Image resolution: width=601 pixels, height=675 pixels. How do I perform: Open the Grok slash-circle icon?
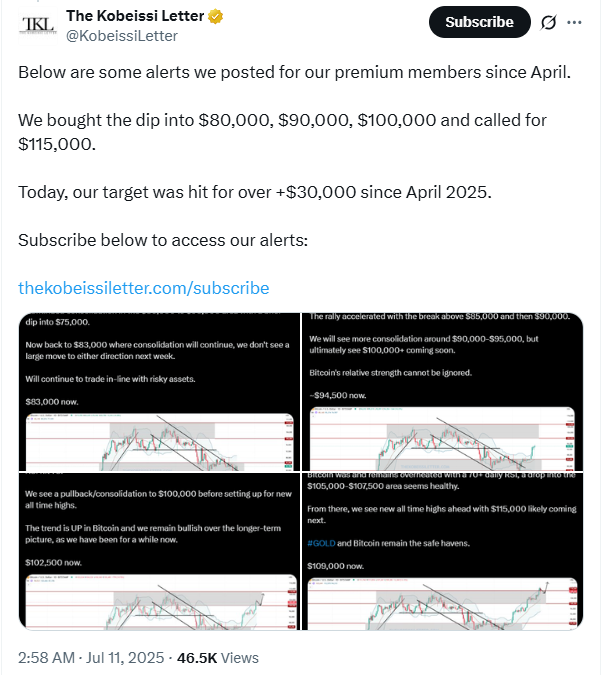pyautogui.click(x=548, y=22)
